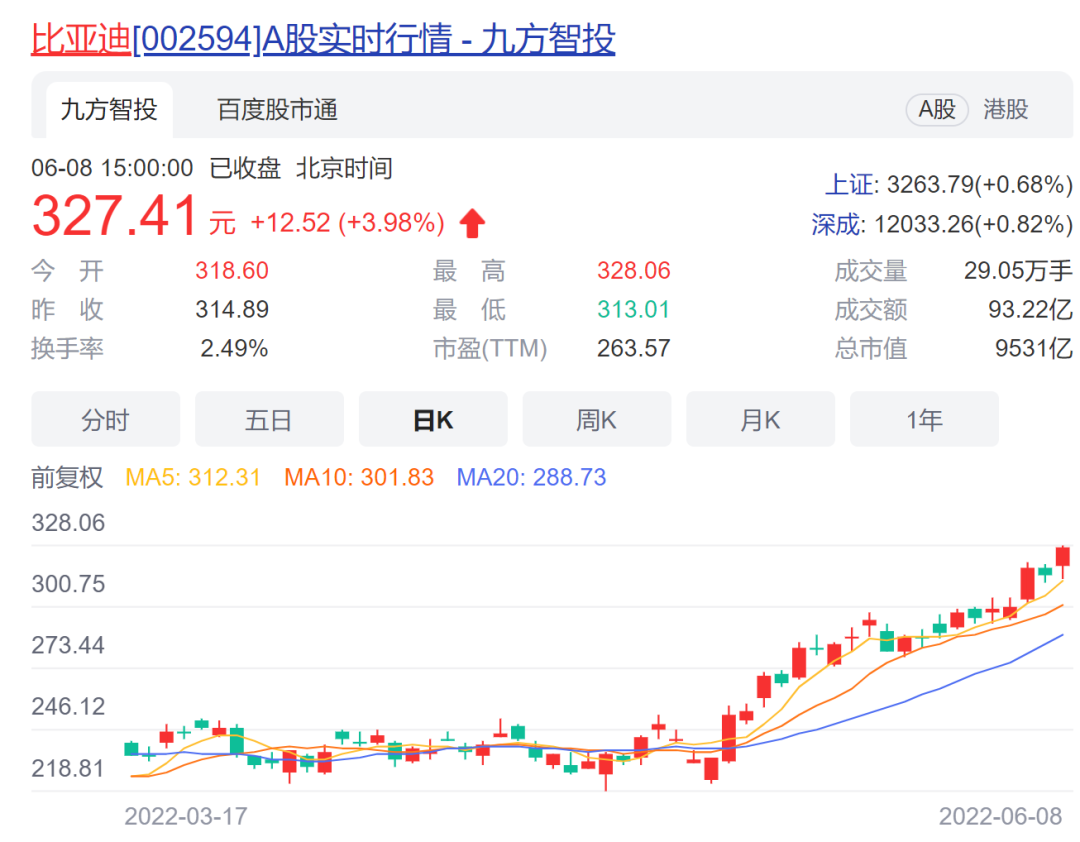Open the 前复权 price adjustment selector
This screenshot has width=1080, height=842.
click(x=66, y=478)
